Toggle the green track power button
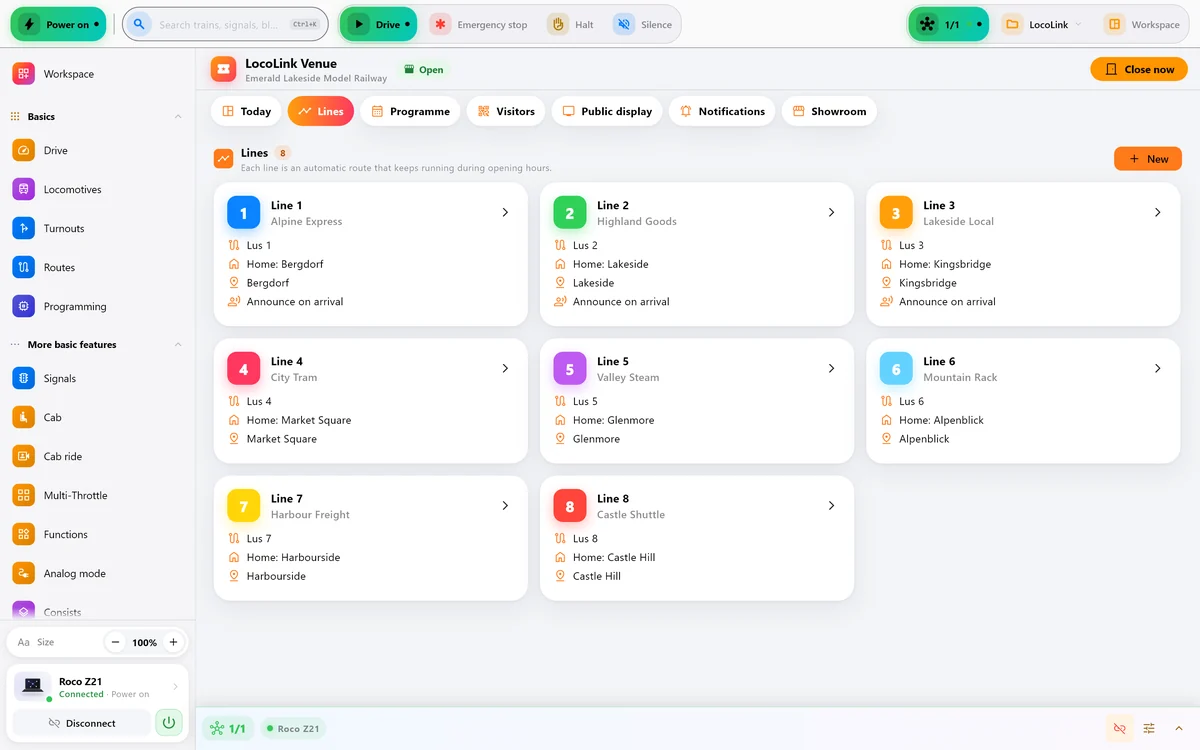Viewport: 1200px width, 750px height. [169, 722]
